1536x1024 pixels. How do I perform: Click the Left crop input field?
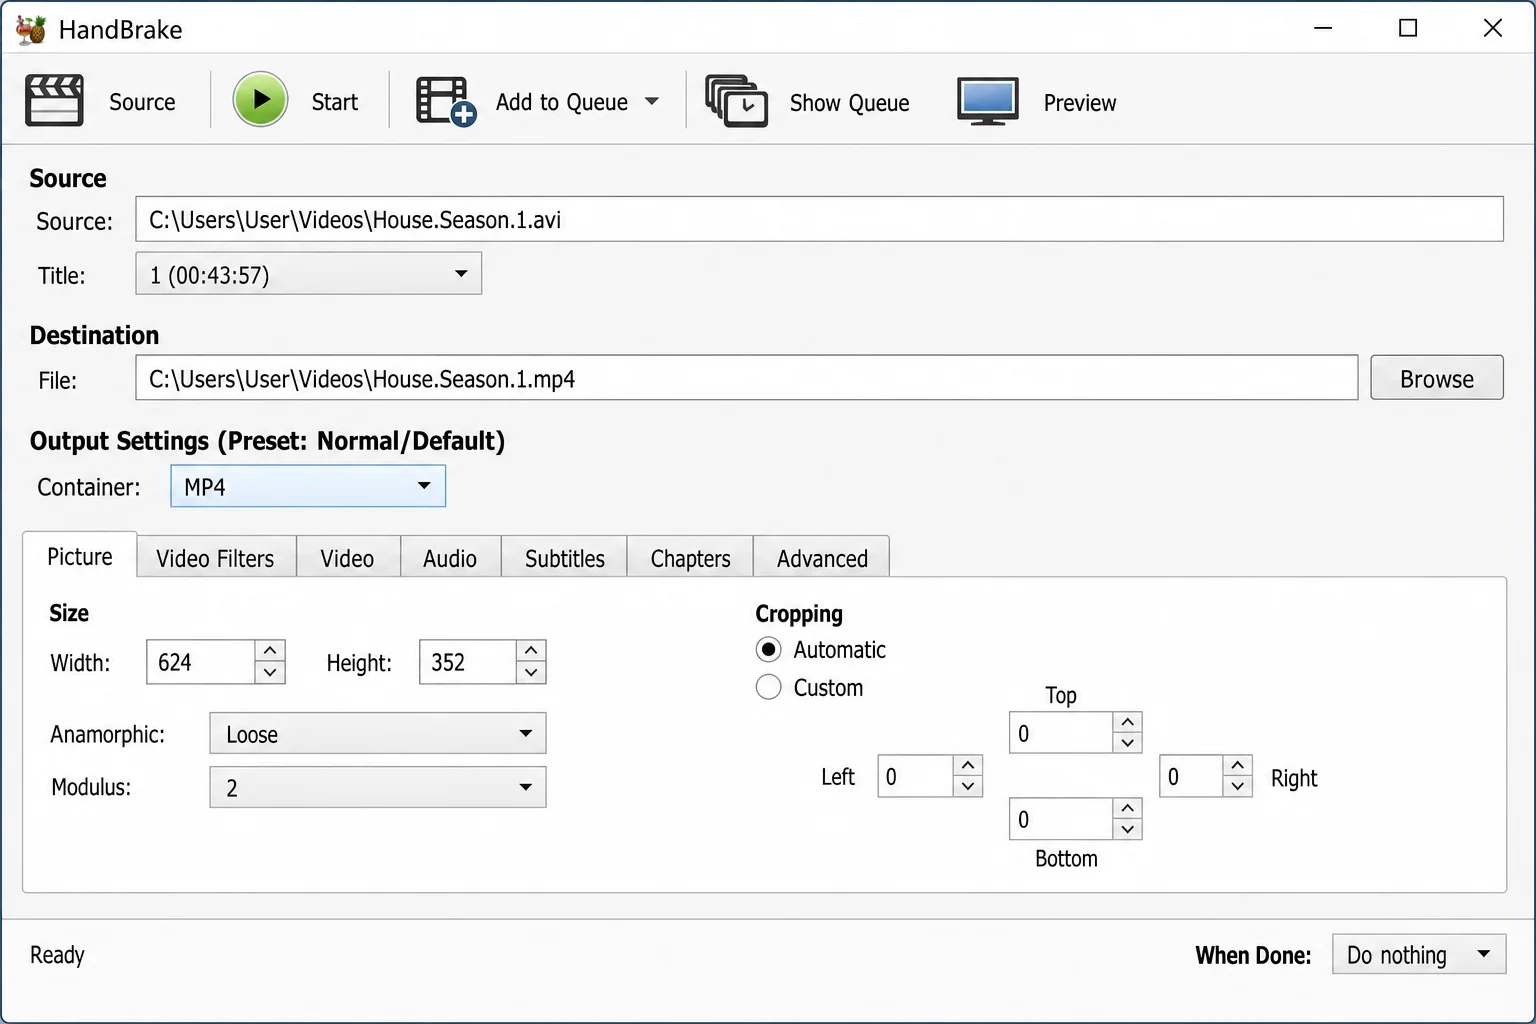916,776
